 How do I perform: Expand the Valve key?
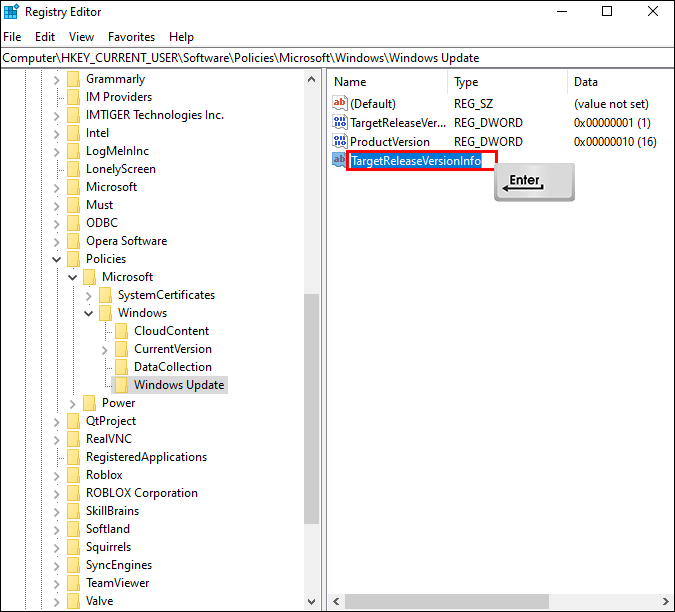pyautogui.click(x=56, y=602)
